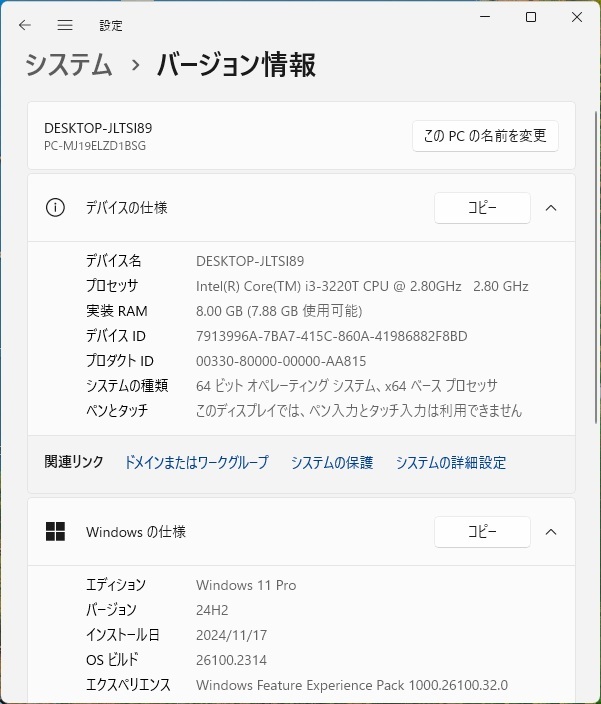Select OS build 26100.2314
Viewport: 601px width, 704px height.
[231, 660]
